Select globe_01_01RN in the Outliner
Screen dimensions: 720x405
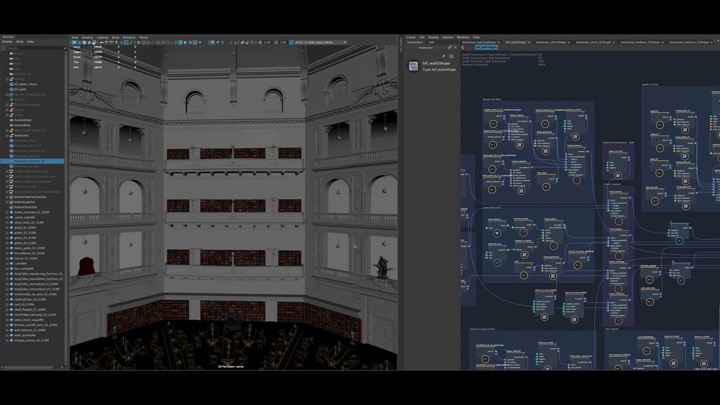pos(25,227)
